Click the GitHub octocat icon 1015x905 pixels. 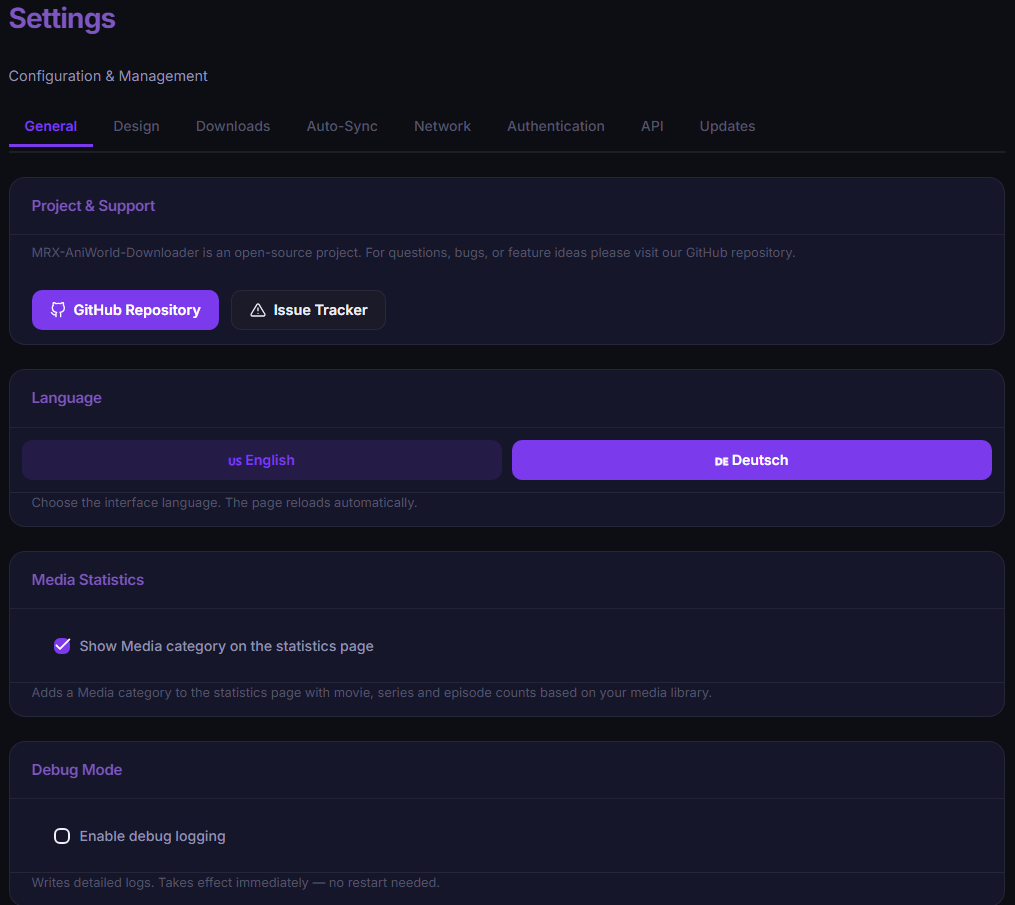pos(58,310)
